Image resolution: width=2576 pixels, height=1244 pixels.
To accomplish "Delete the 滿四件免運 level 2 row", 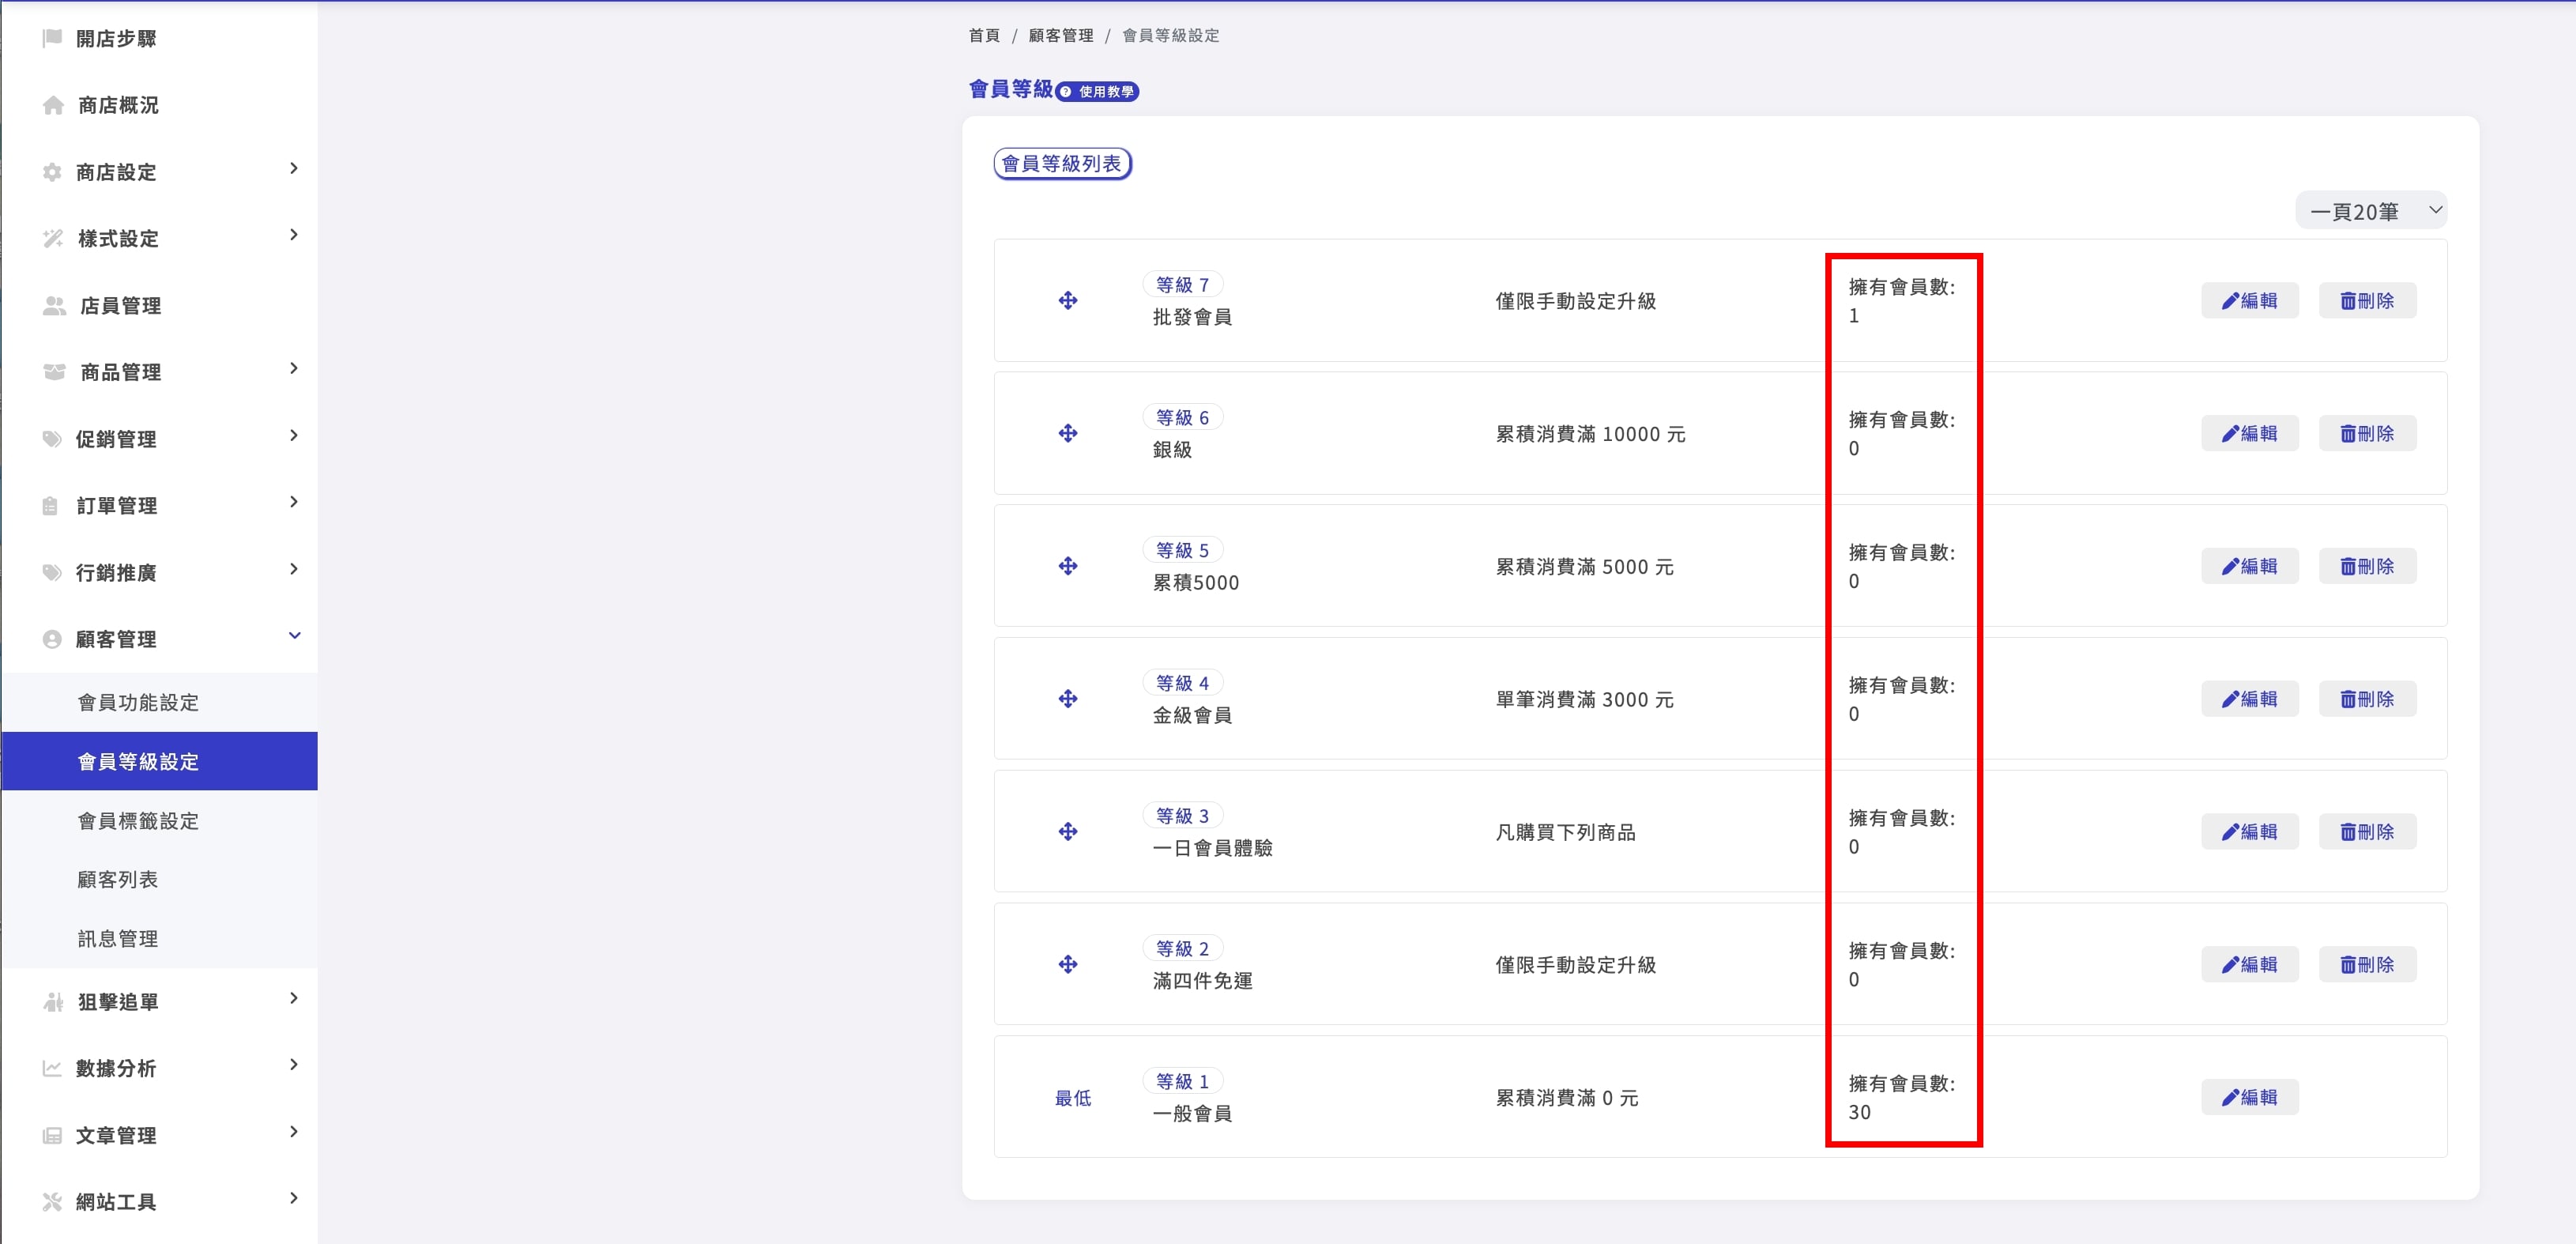I will (2367, 964).
